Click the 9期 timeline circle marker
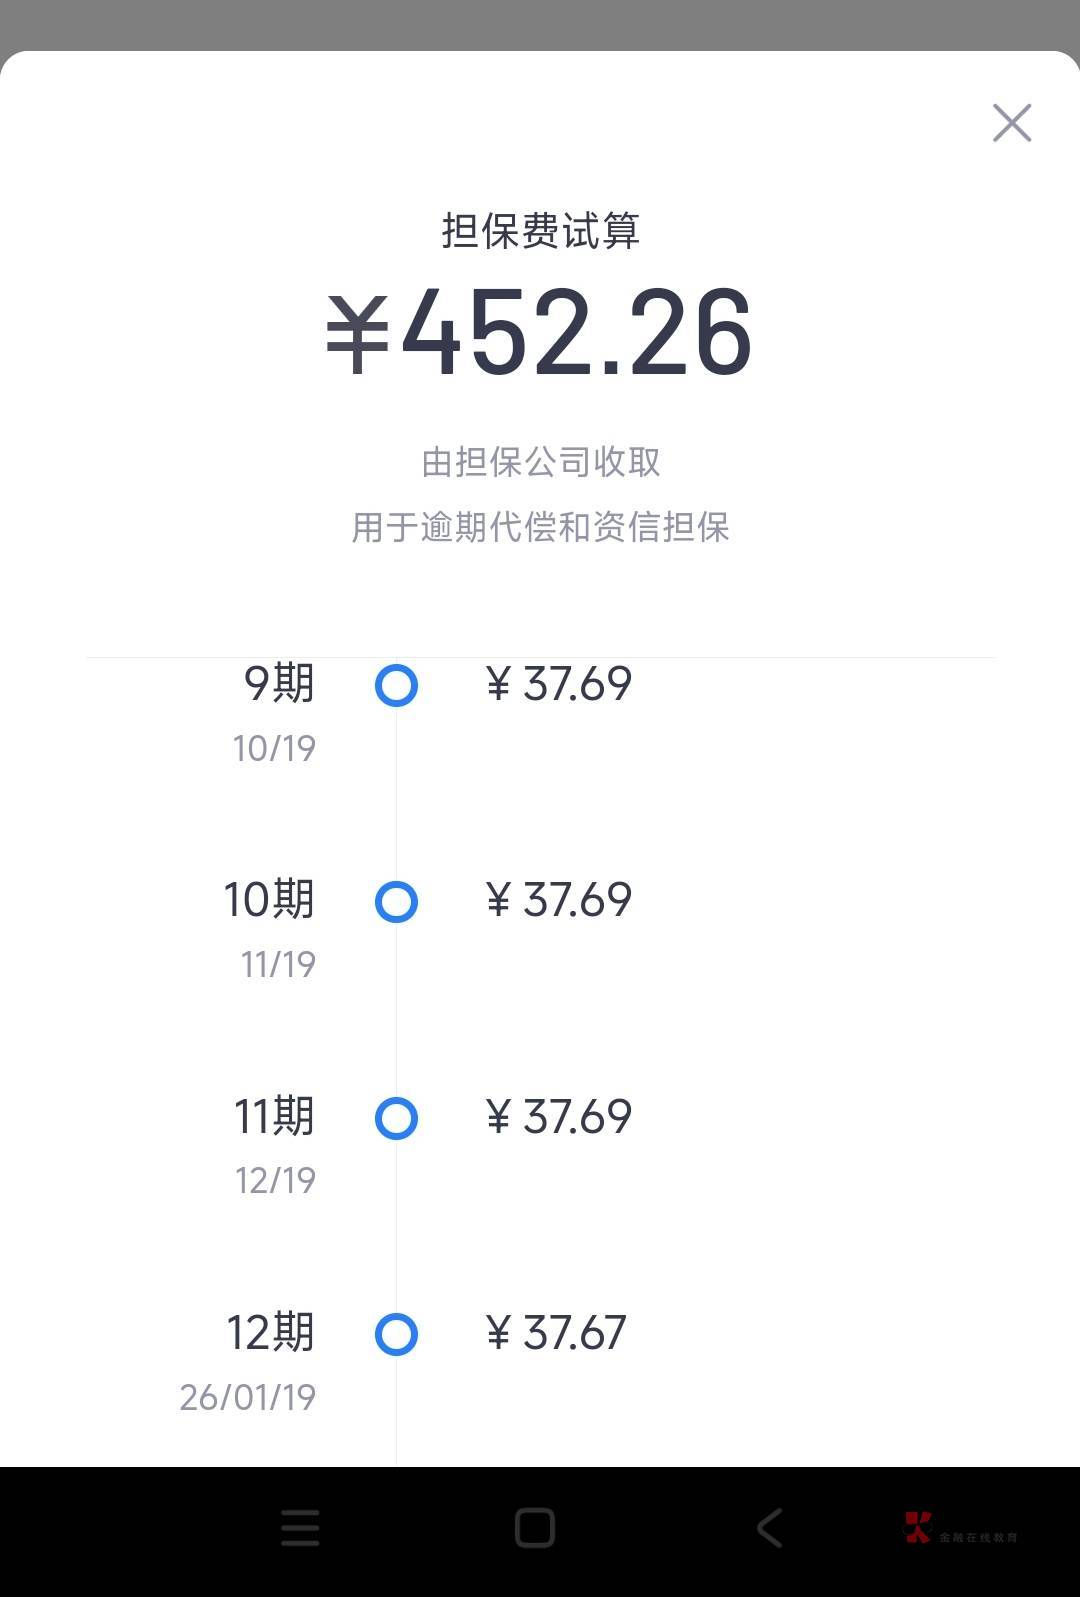The image size is (1080, 1597). [x=396, y=686]
